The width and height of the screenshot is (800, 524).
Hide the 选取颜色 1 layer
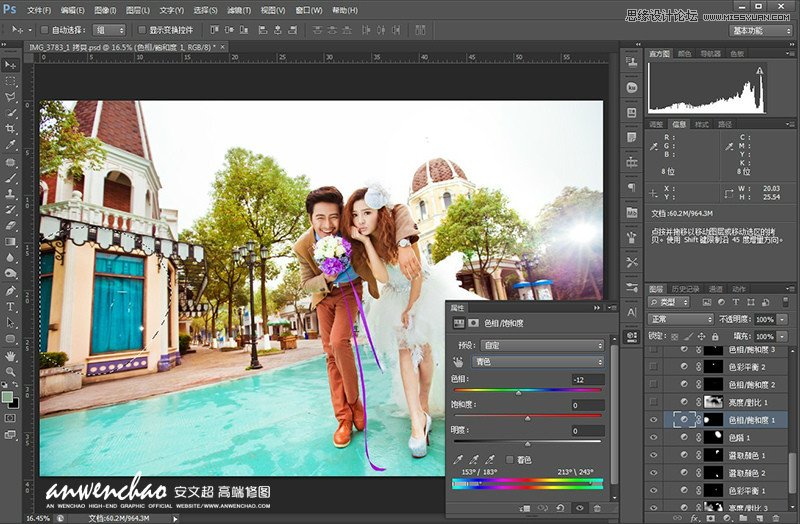point(653,455)
